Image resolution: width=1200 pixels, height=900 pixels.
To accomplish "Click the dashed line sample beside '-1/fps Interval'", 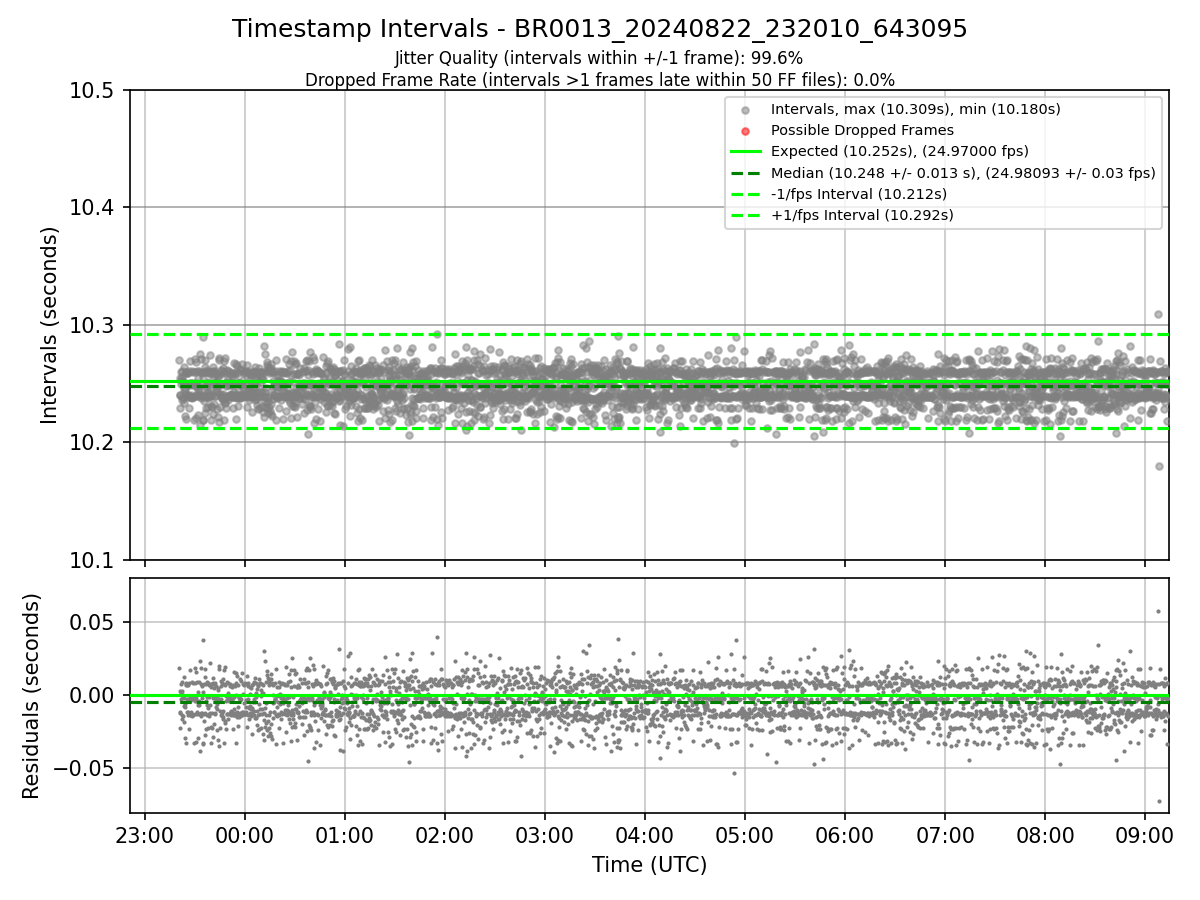I will pyautogui.click(x=747, y=194).
